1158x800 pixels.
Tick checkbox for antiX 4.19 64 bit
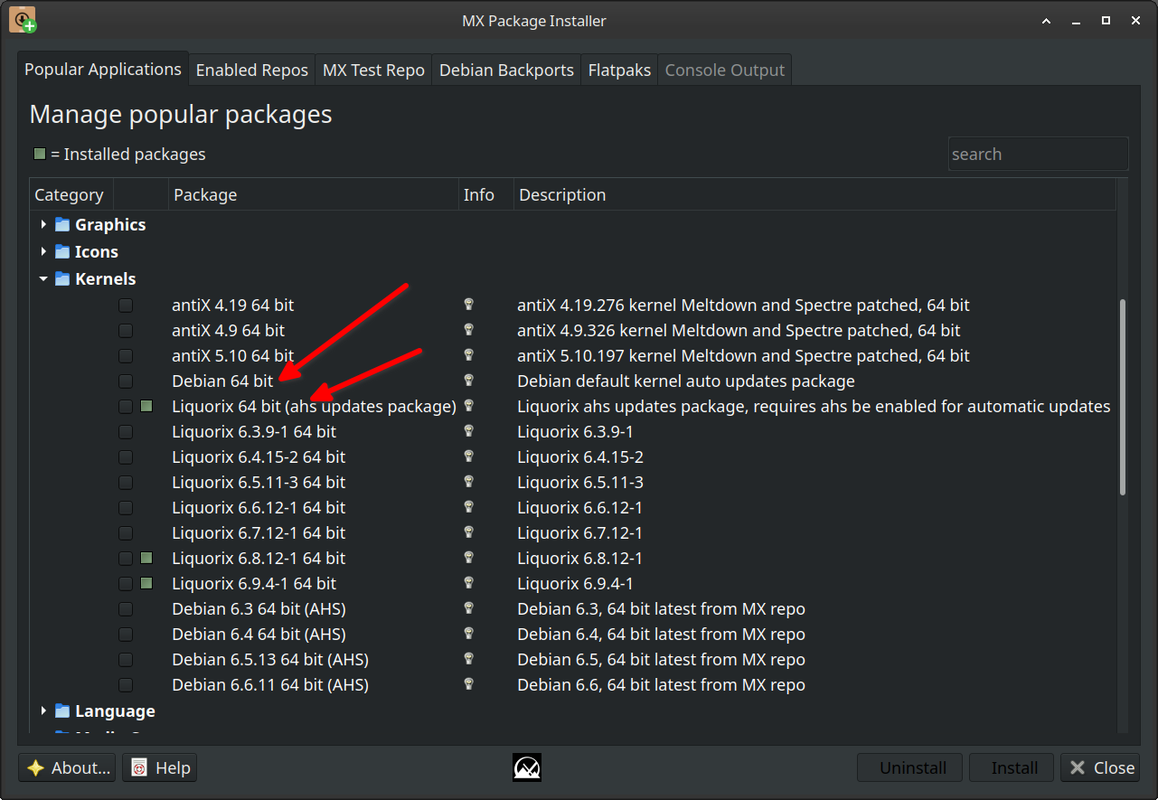click(126, 305)
